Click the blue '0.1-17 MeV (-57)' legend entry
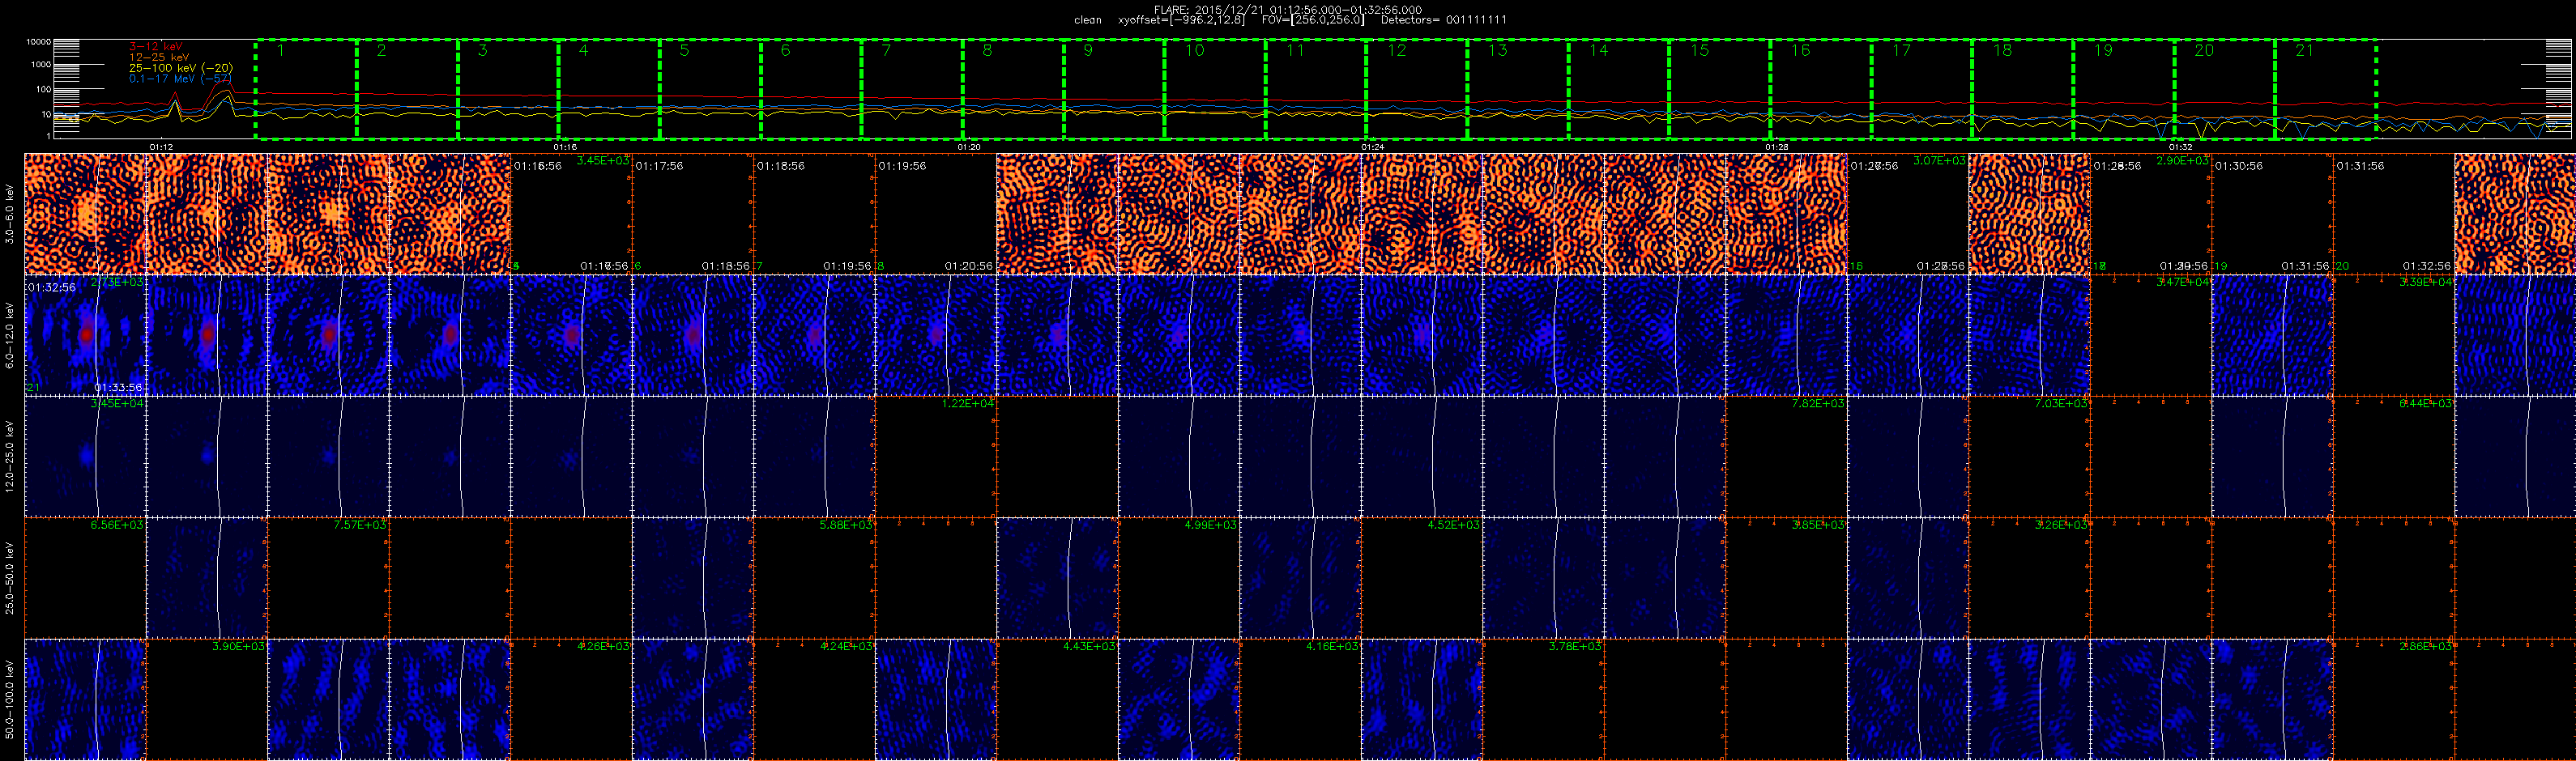 (x=181, y=78)
